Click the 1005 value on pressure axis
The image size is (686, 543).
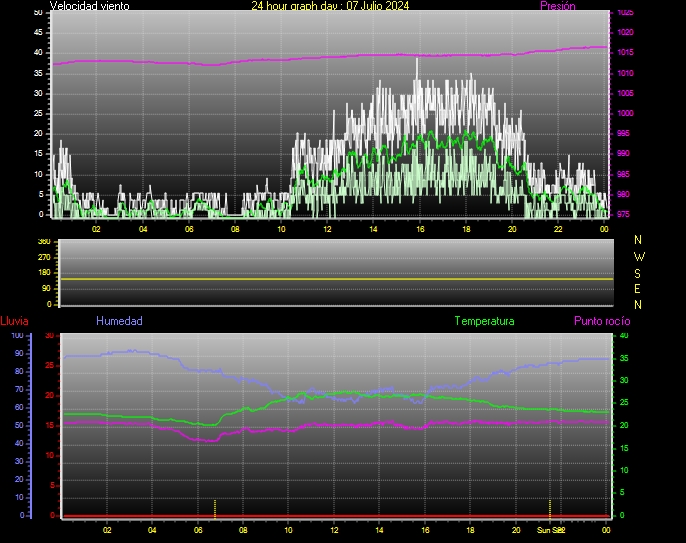click(625, 93)
